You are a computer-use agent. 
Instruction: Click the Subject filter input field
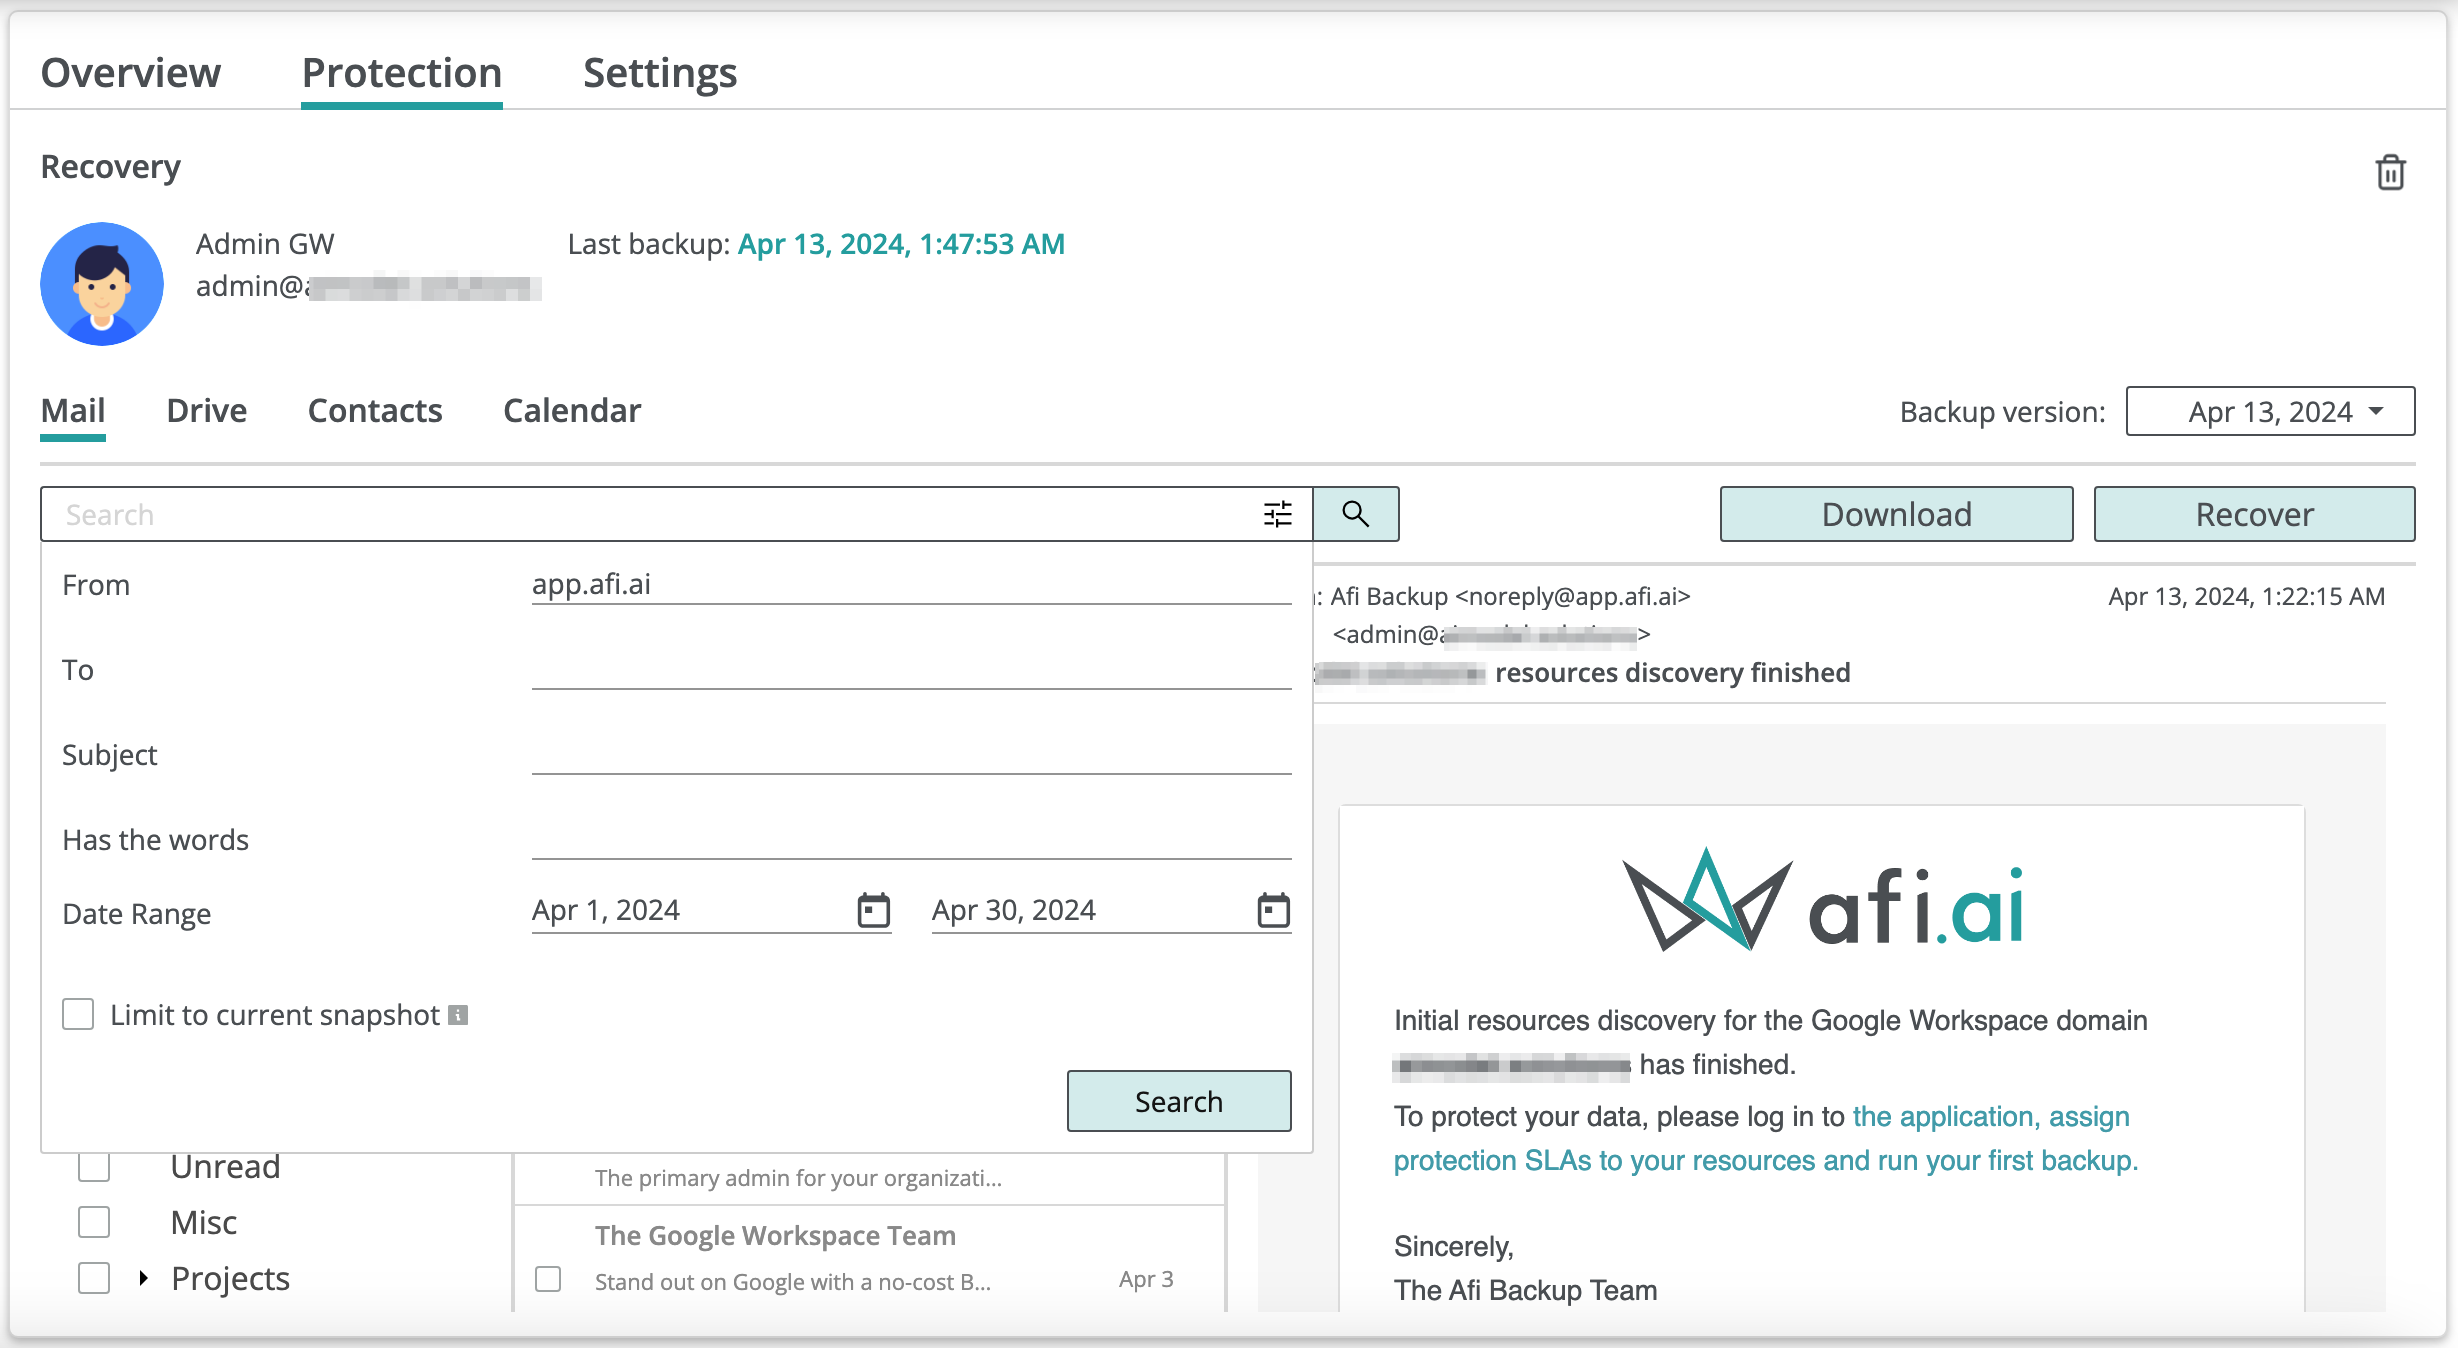click(x=911, y=754)
